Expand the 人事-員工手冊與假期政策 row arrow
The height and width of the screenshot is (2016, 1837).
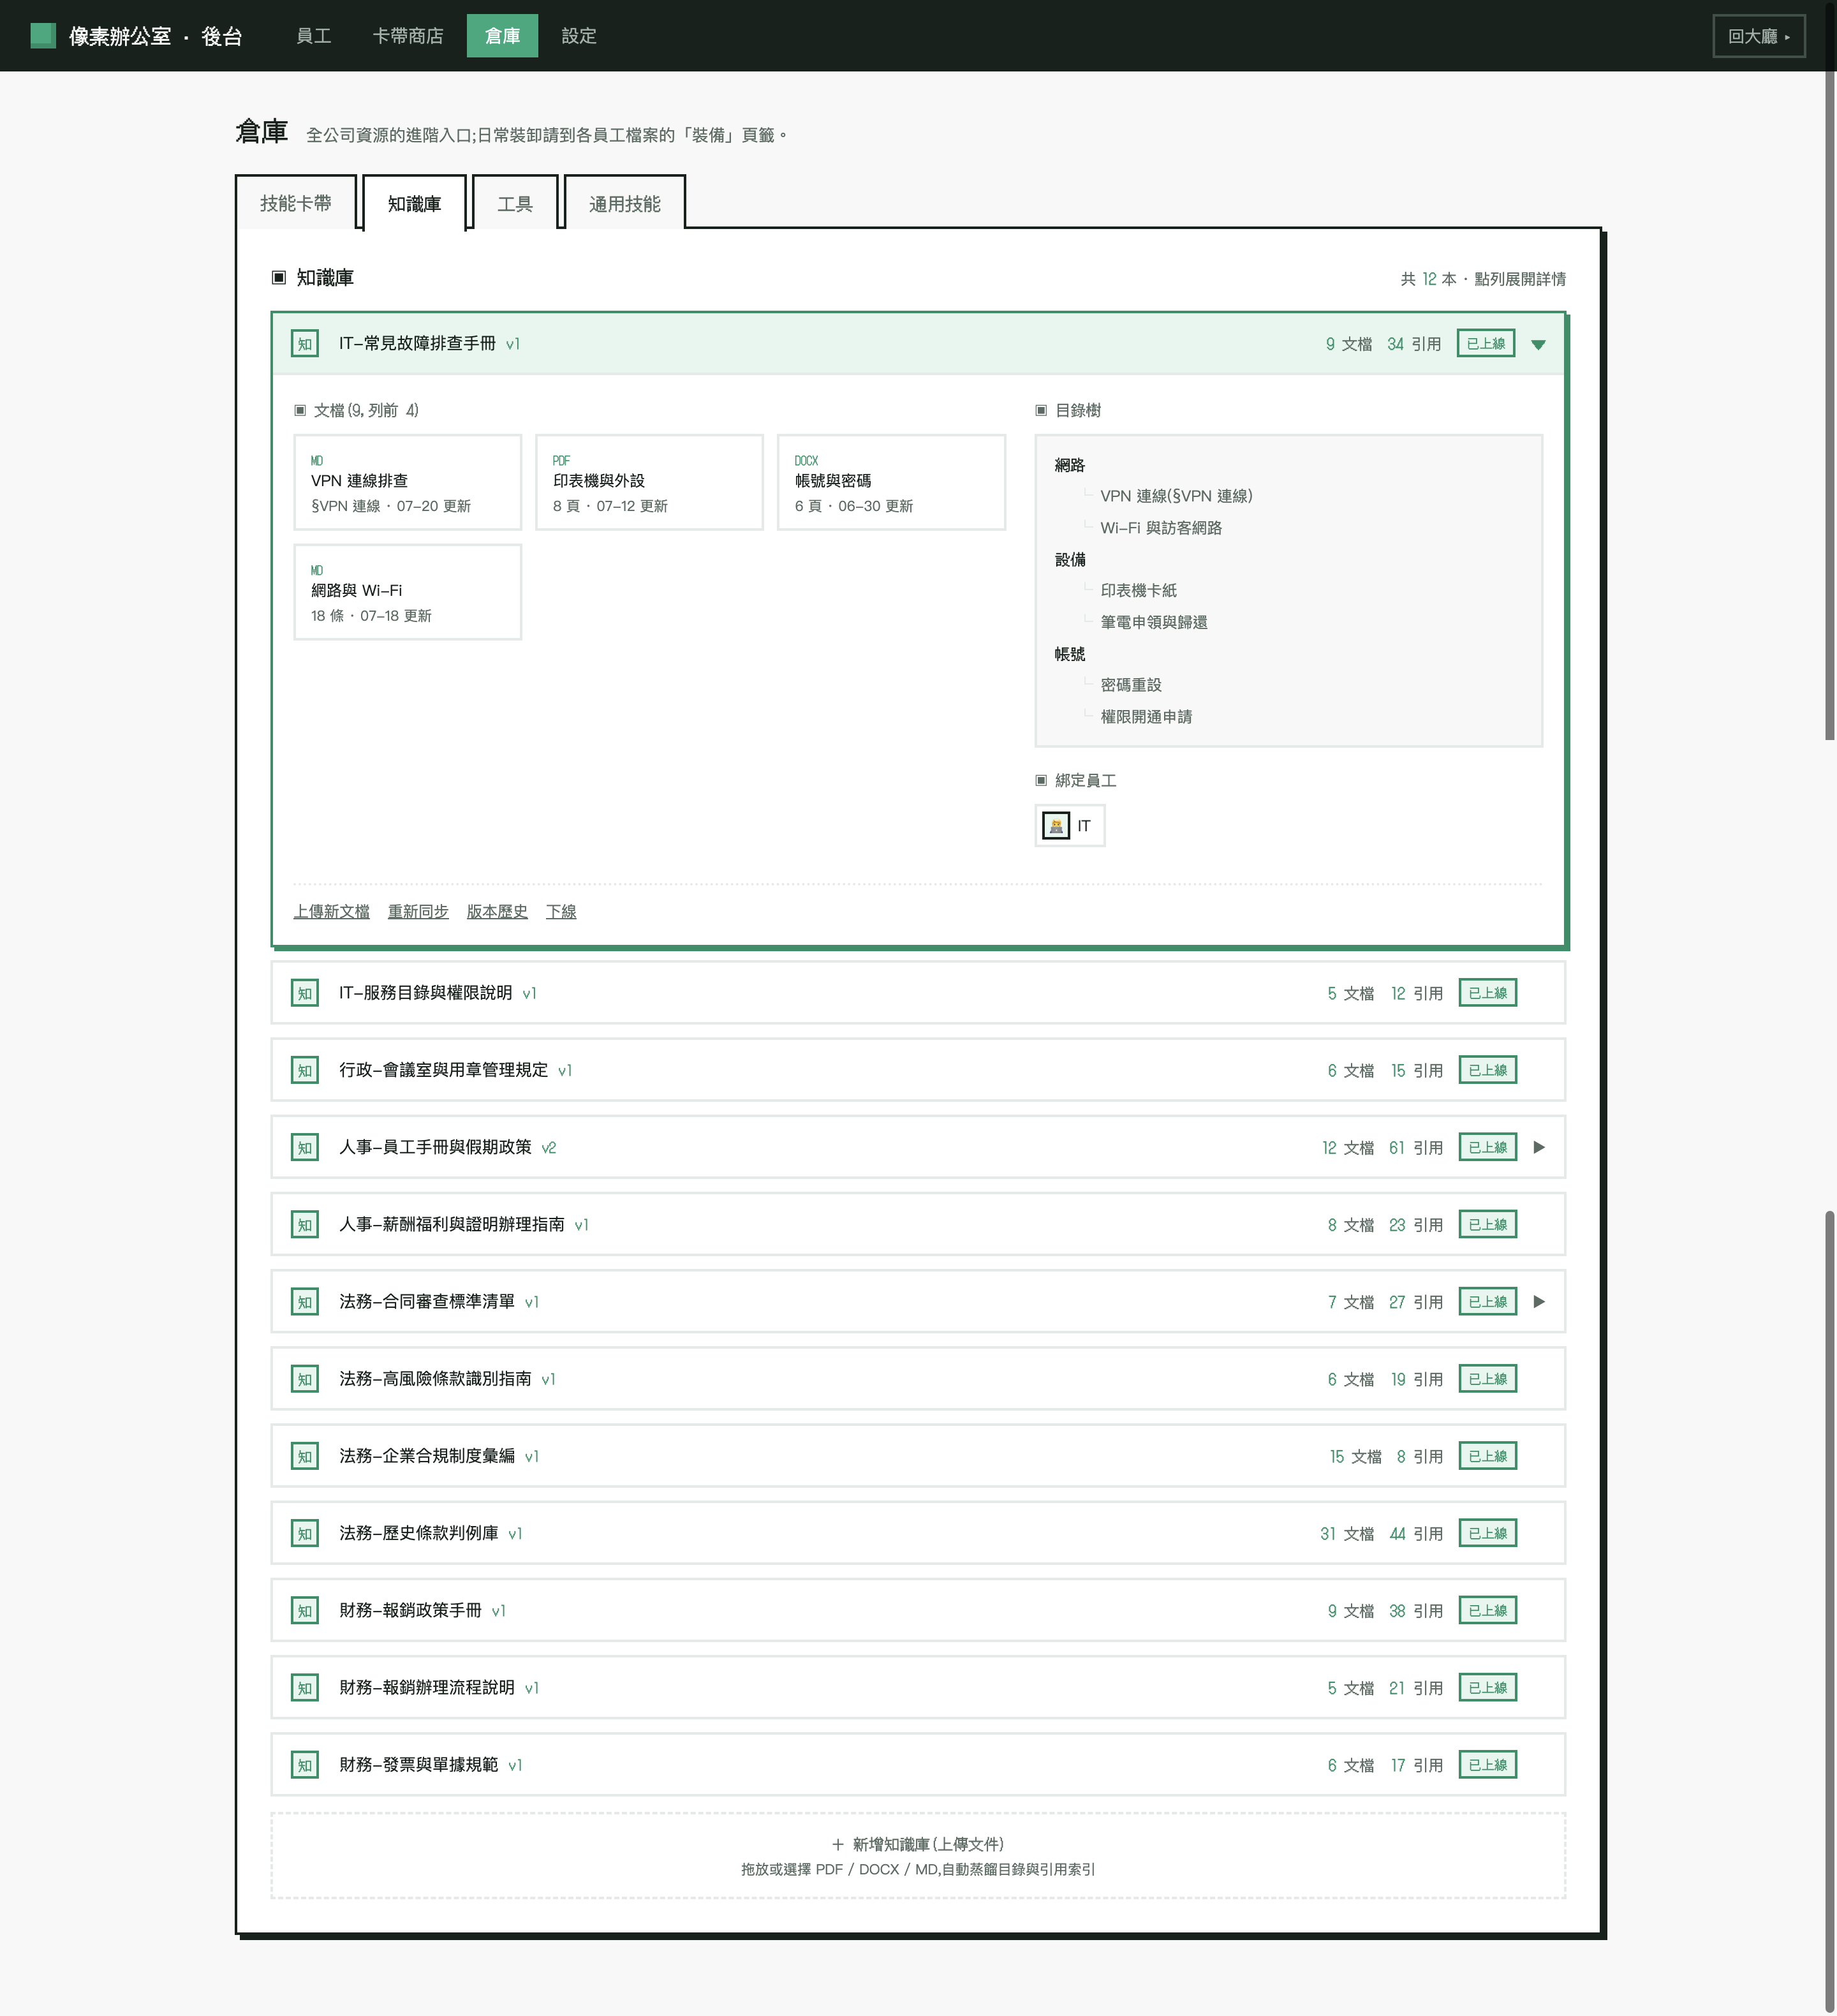(x=1540, y=1147)
